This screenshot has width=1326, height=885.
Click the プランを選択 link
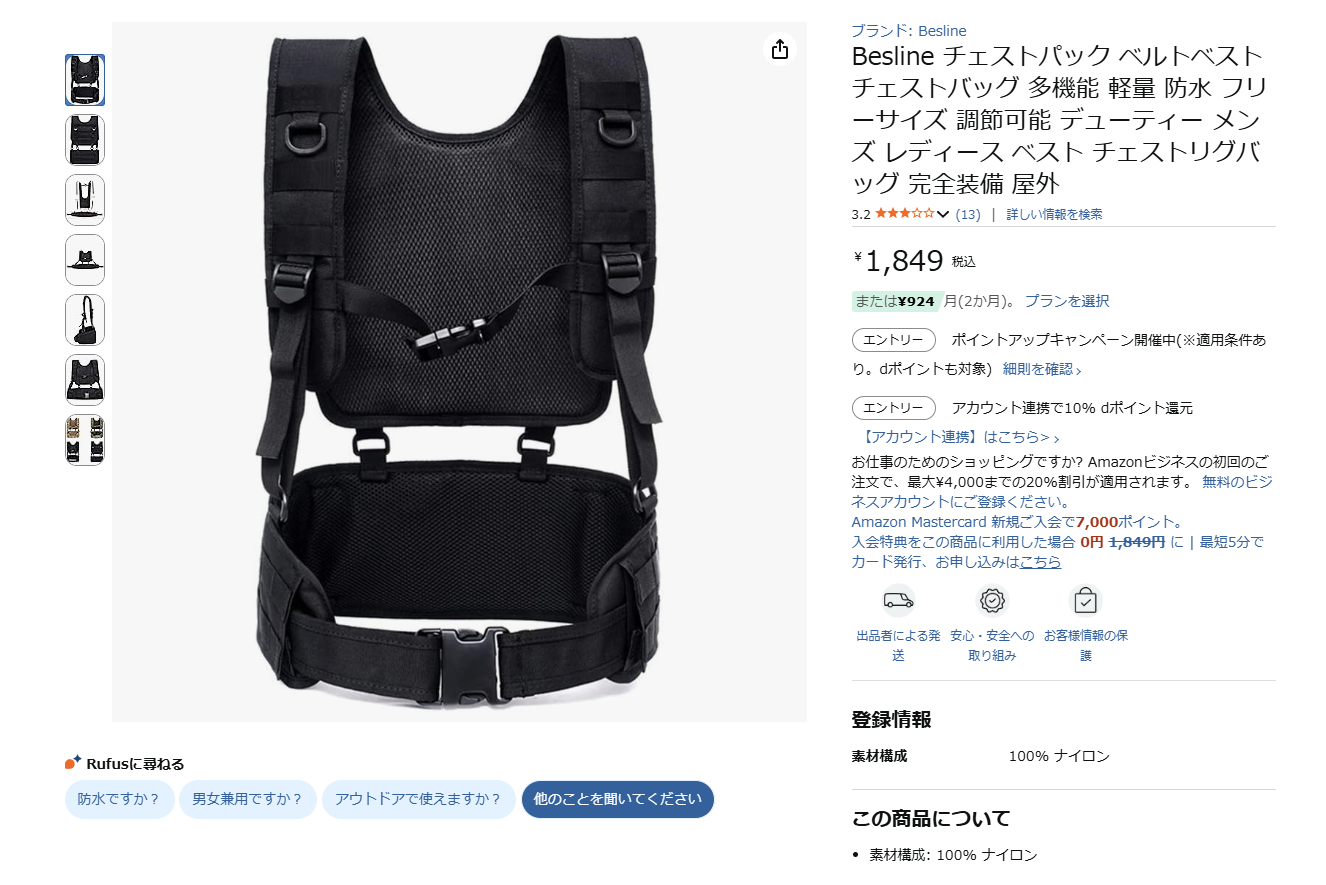point(1067,301)
